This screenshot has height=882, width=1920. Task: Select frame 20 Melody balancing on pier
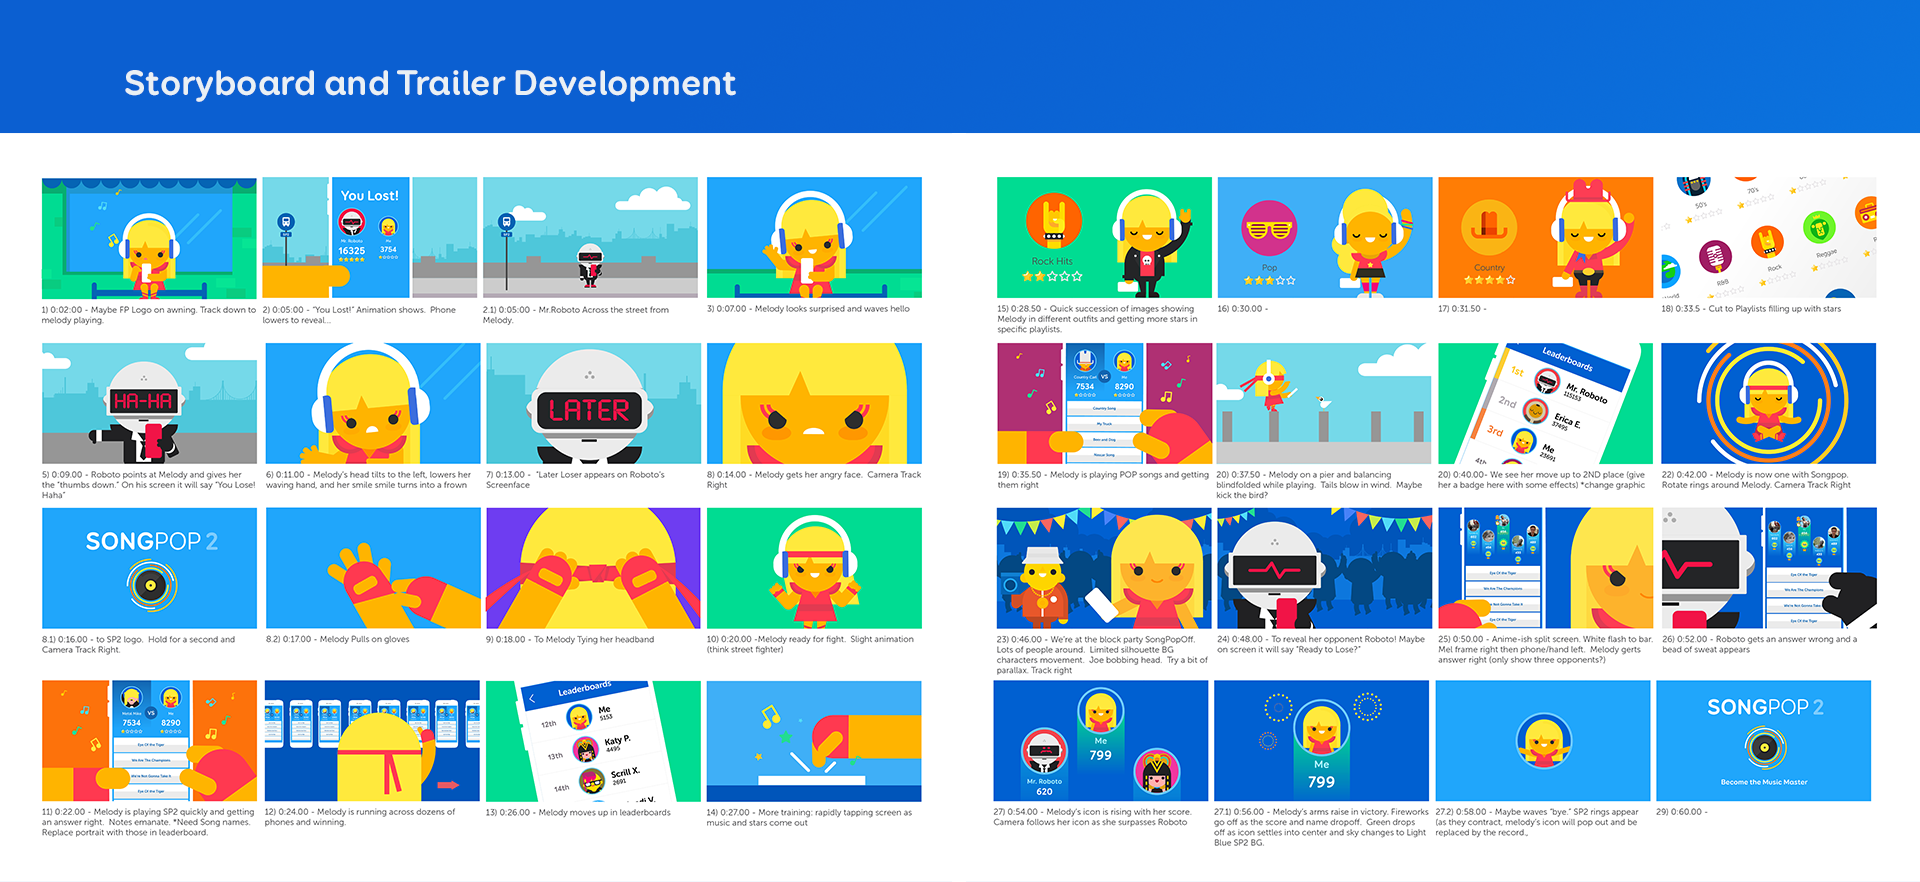pyautogui.click(x=1324, y=403)
